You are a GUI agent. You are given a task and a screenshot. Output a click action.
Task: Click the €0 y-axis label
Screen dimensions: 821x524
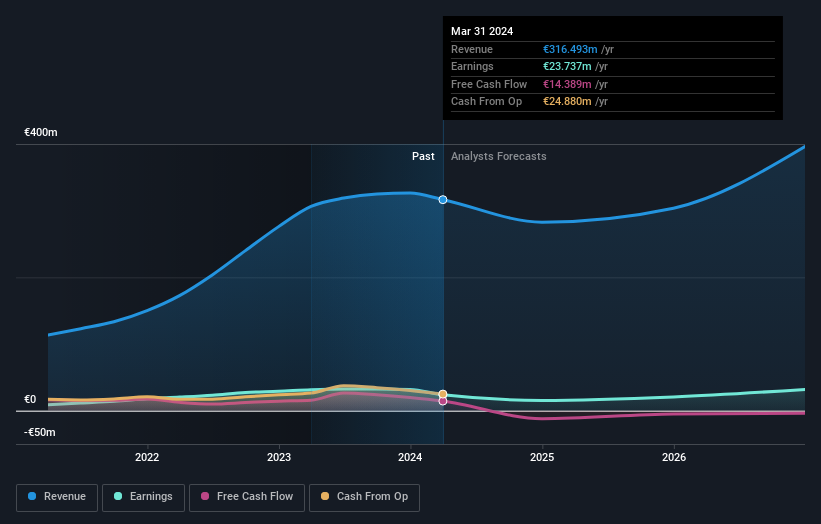[30, 399]
